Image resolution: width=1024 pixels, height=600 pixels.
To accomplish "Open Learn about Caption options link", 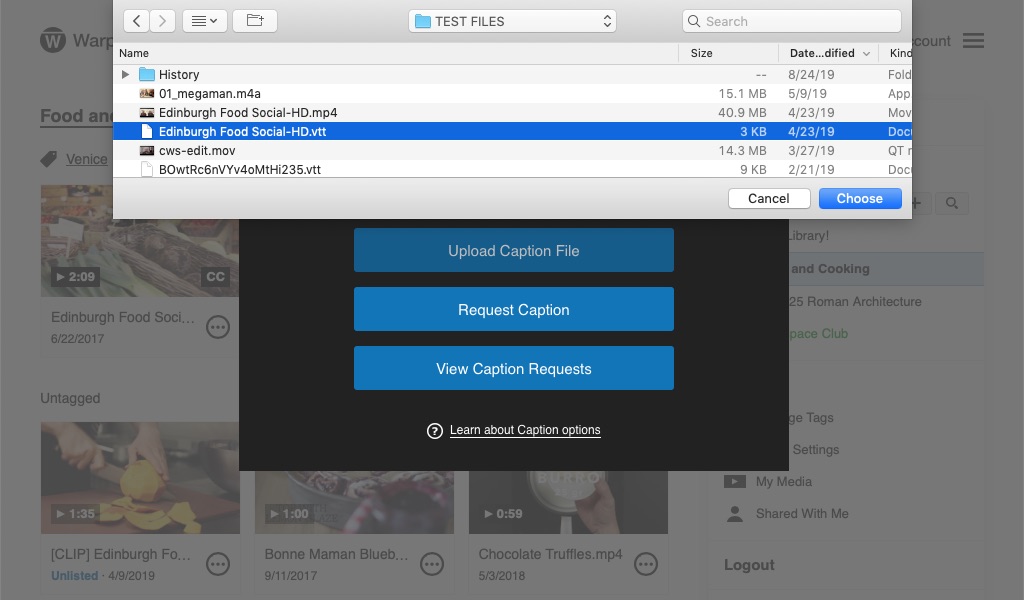I will [x=525, y=430].
